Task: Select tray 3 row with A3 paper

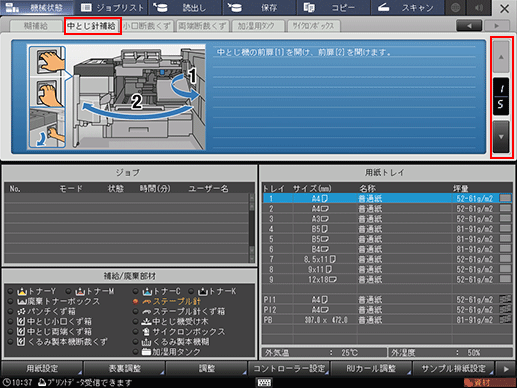Action: (387, 219)
